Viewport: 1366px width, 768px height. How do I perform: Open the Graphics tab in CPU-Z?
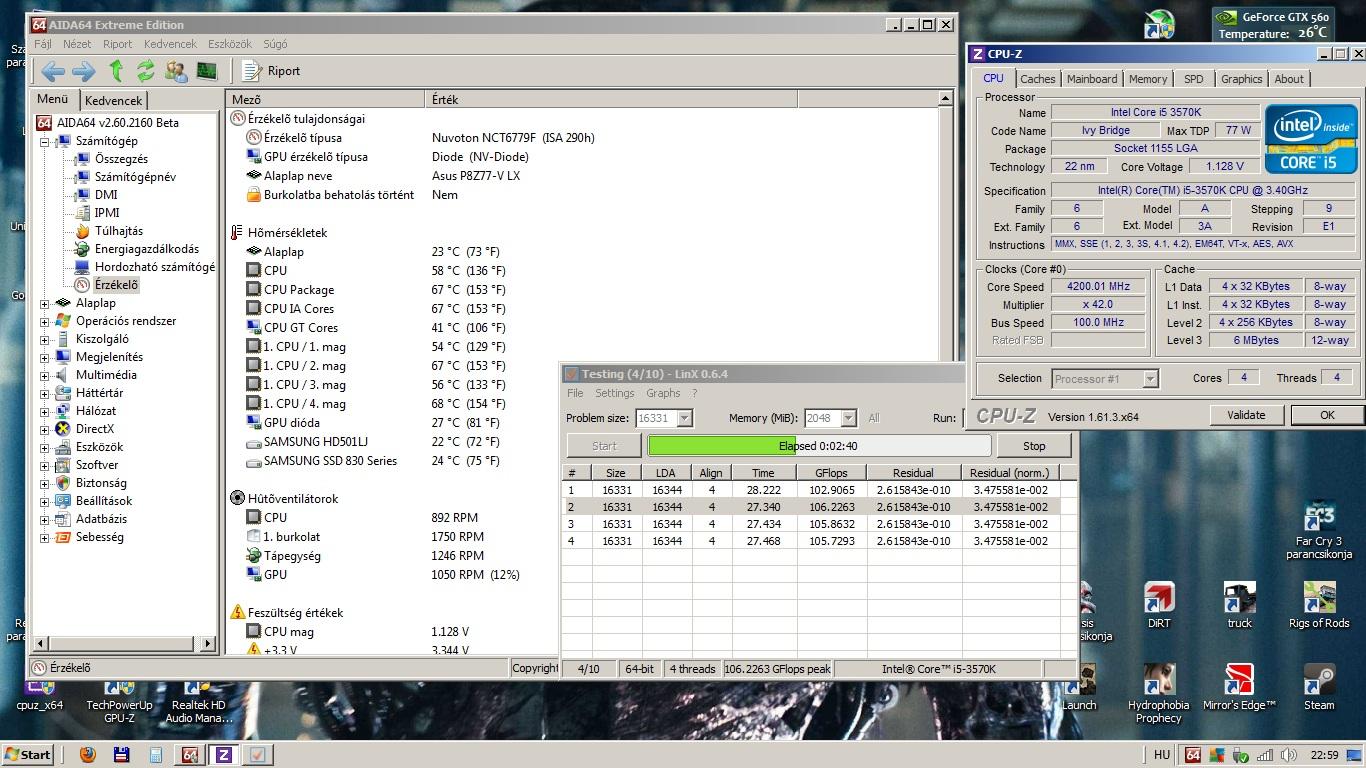point(1242,79)
